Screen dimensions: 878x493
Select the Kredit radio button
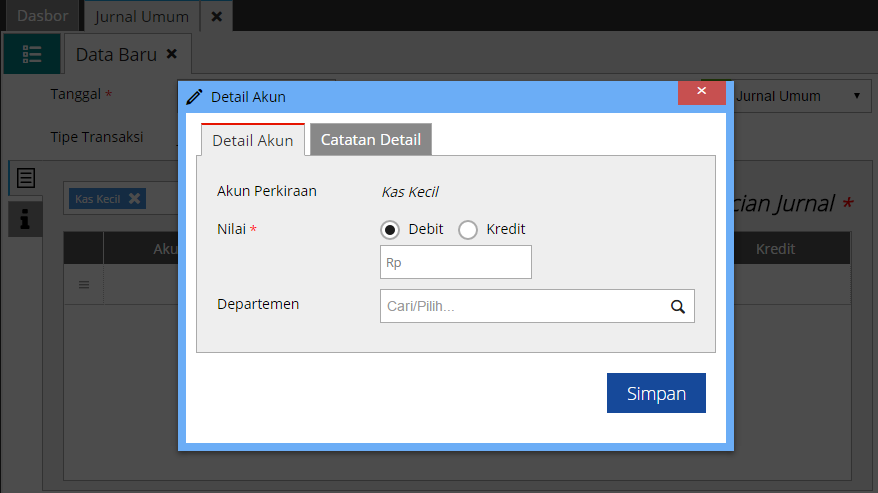(468, 230)
